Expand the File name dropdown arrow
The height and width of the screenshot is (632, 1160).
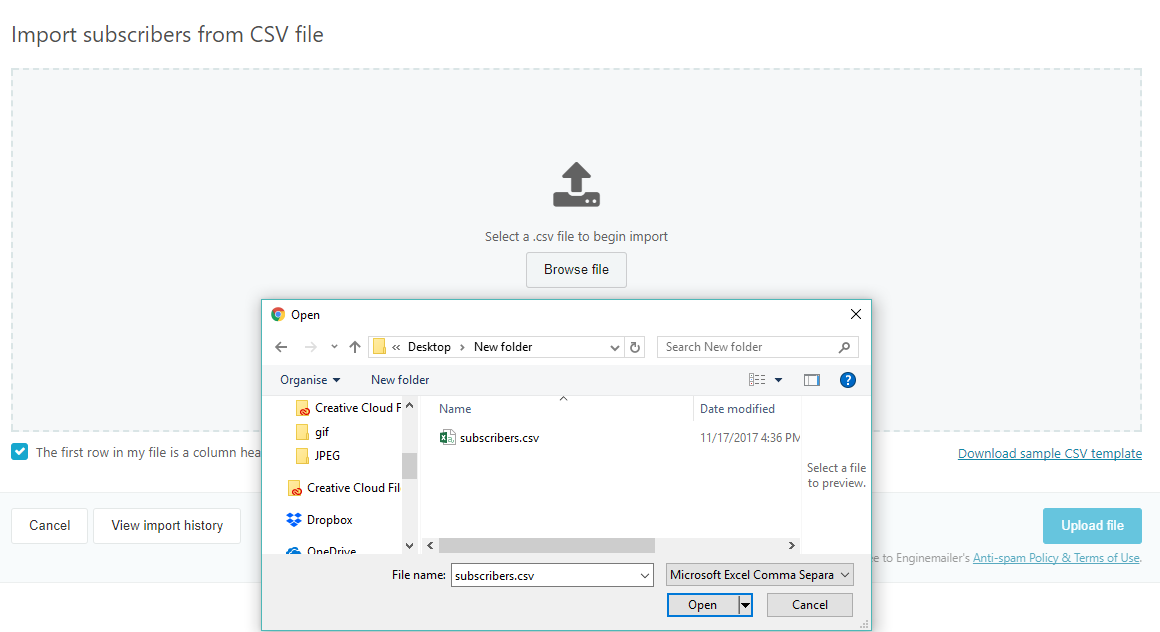(x=645, y=575)
